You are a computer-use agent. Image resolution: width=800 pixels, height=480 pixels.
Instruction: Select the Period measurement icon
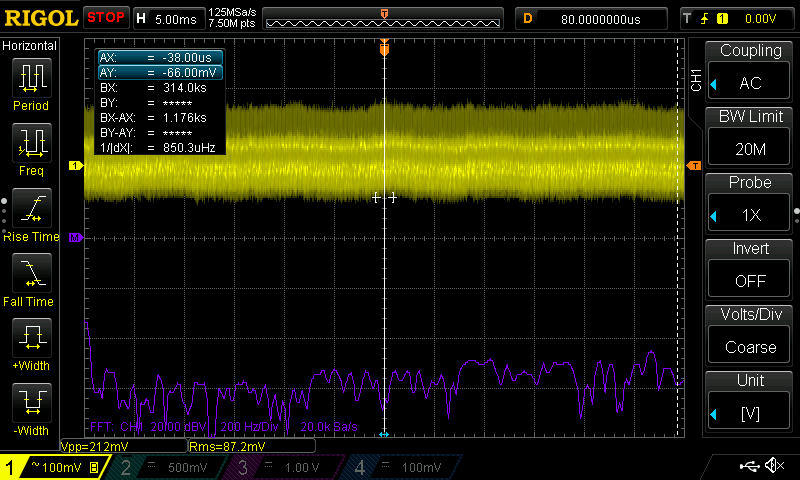pos(32,78)
